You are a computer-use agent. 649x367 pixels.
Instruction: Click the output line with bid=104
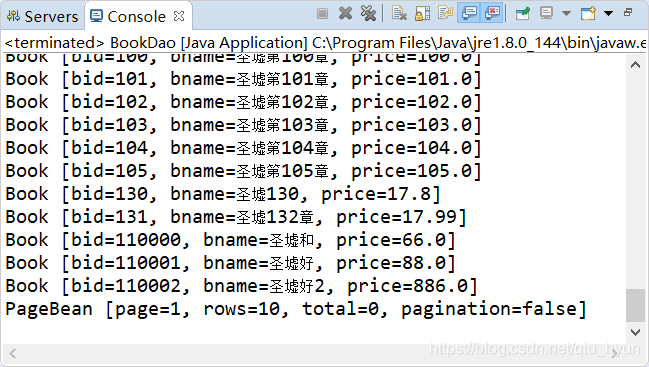tap(243, 148)
